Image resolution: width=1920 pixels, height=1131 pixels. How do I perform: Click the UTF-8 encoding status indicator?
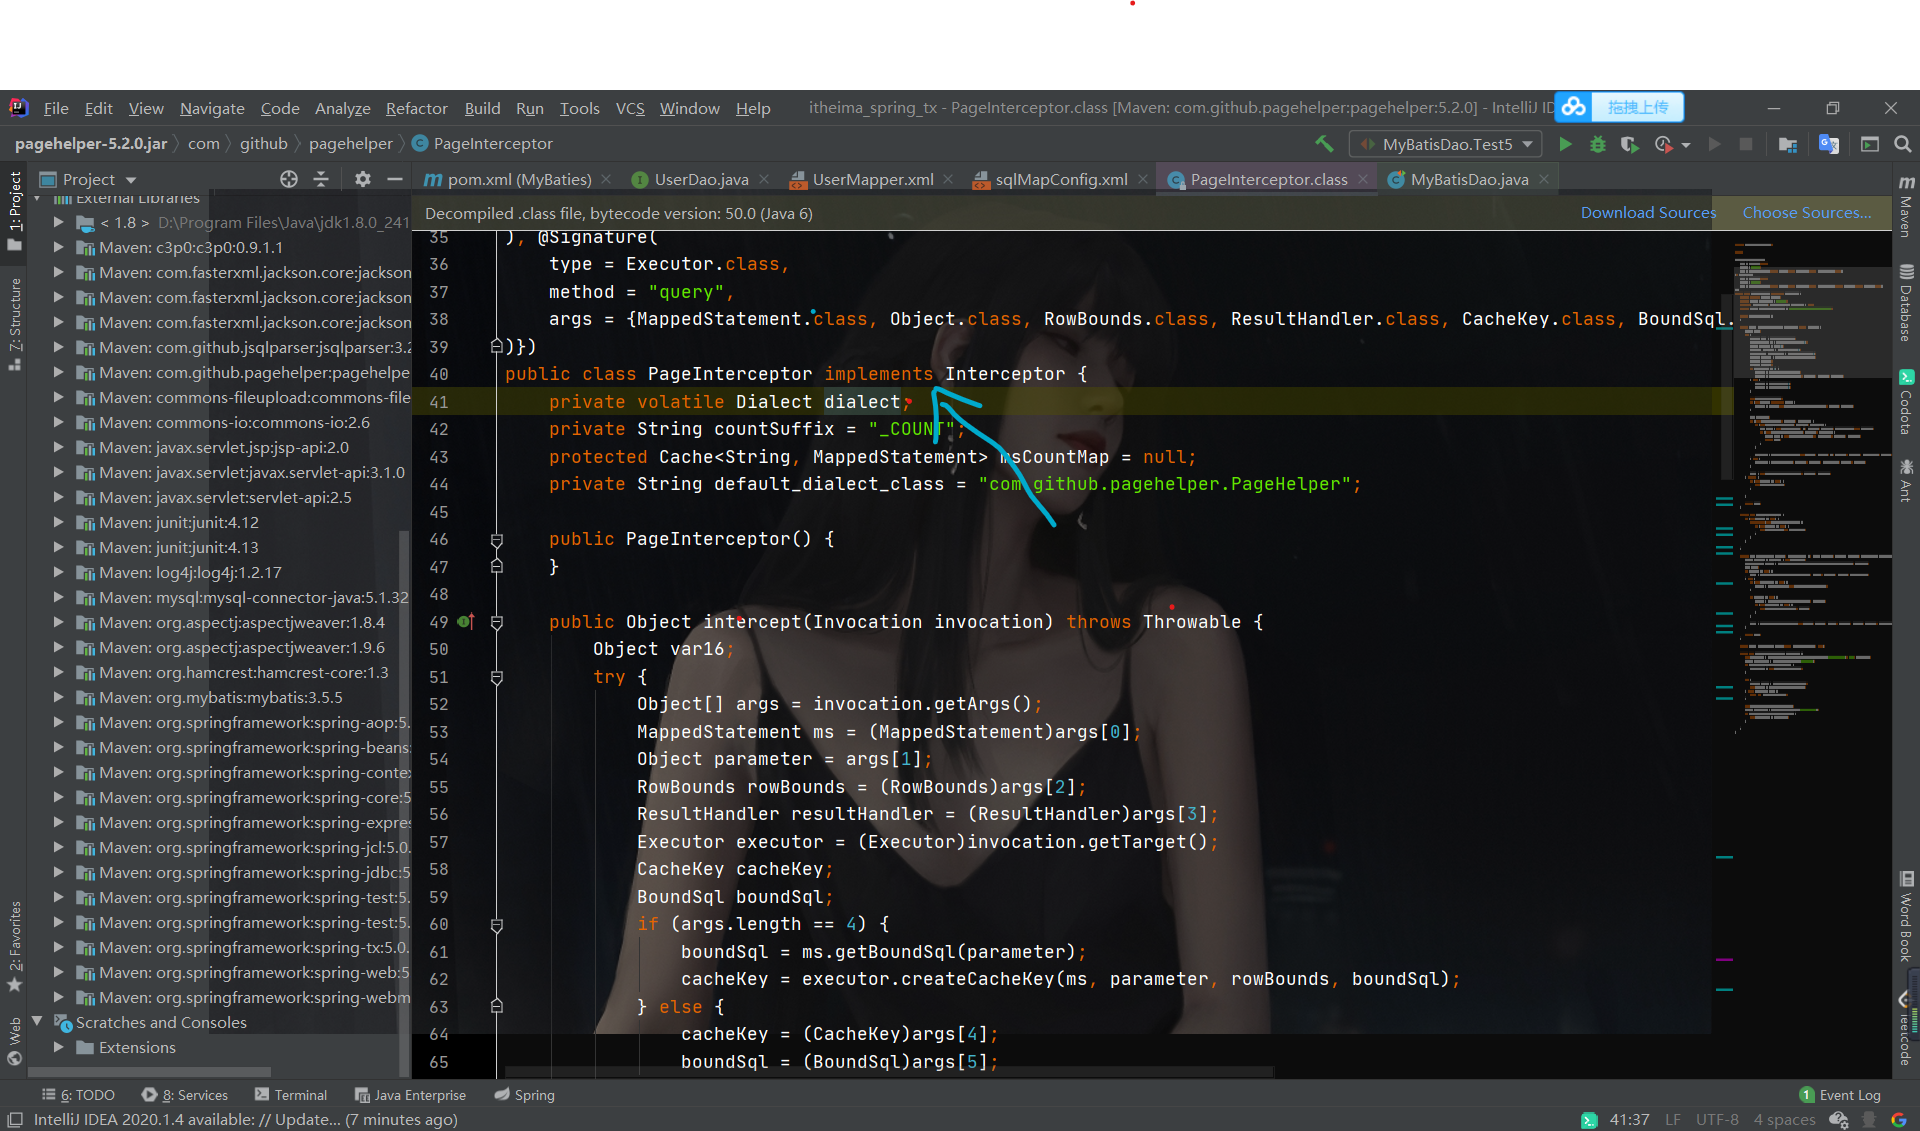pos(1716,1119)
